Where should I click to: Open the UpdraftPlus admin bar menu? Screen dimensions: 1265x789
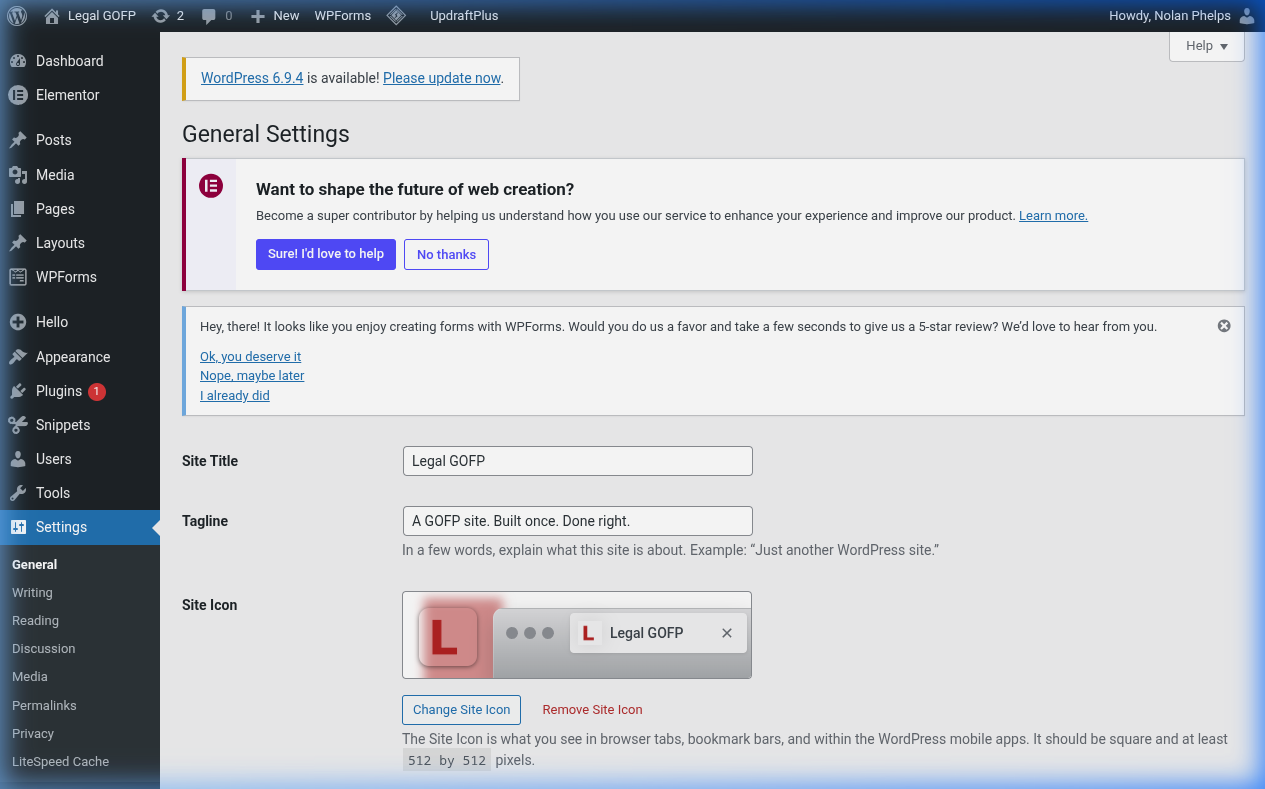(463, 15)
